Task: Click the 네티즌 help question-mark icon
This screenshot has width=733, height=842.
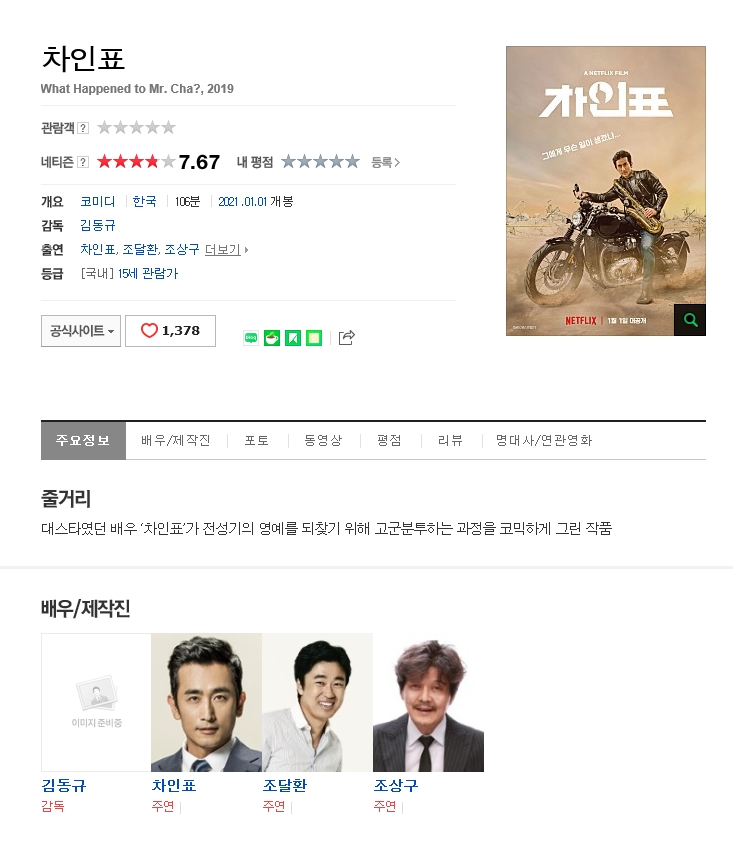Action: click(x=83, y=162)
